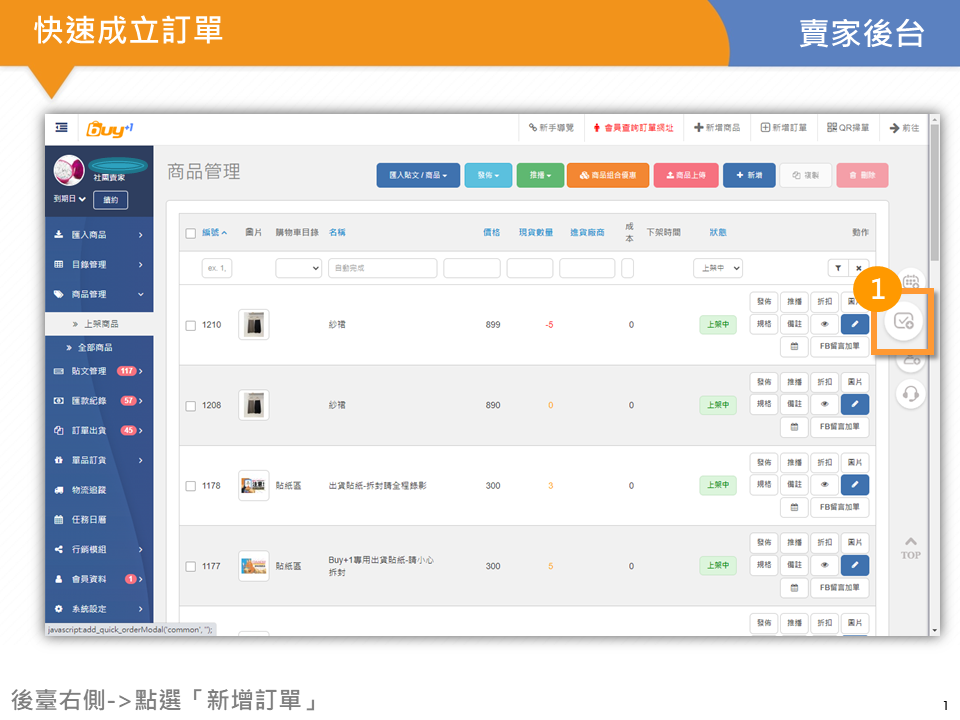Screen dimensions: 960x720
Task: Toggle the sidebar hamburger menu icon
Action: pyautogui.click(x=62, y=128)
